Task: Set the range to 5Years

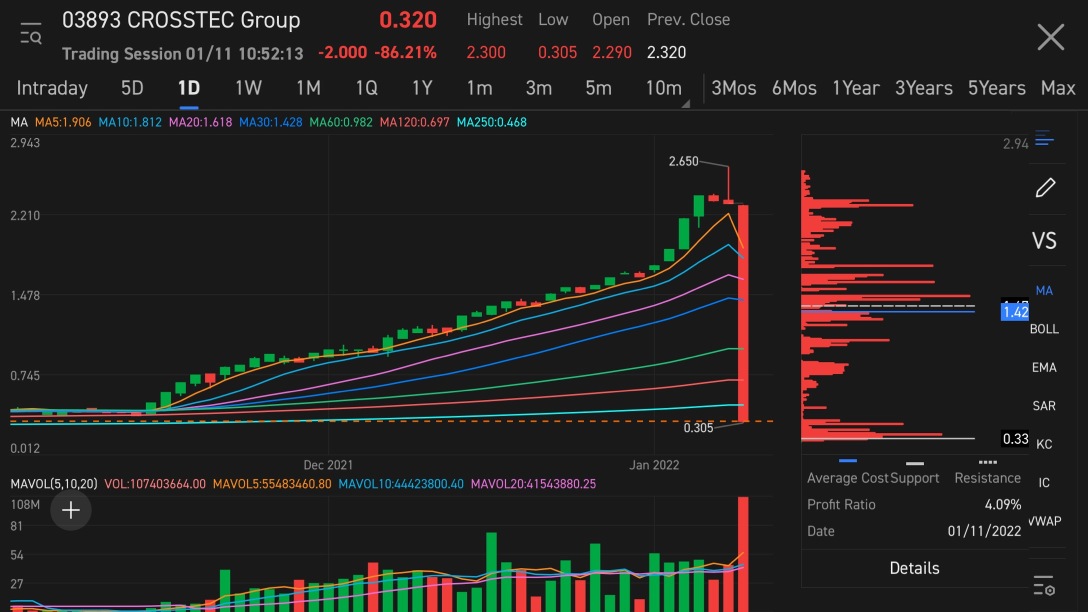Action: click(996, 88)
